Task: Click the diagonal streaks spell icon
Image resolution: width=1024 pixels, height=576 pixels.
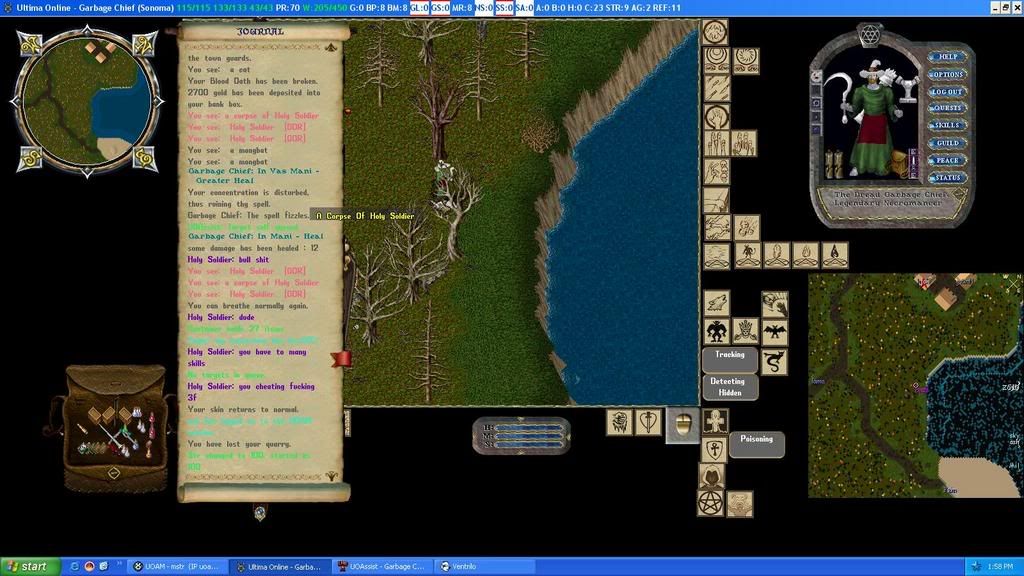Action: pos(716,88)
